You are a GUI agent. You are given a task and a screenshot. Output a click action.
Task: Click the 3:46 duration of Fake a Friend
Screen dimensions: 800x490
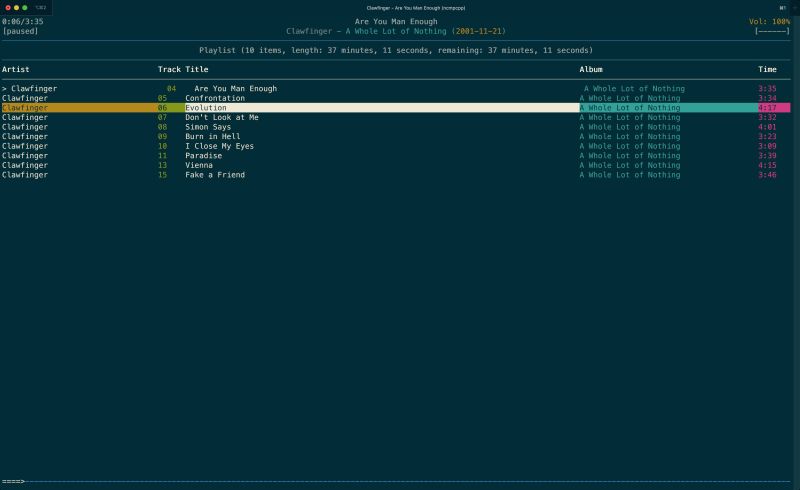(x=767, y=175)
